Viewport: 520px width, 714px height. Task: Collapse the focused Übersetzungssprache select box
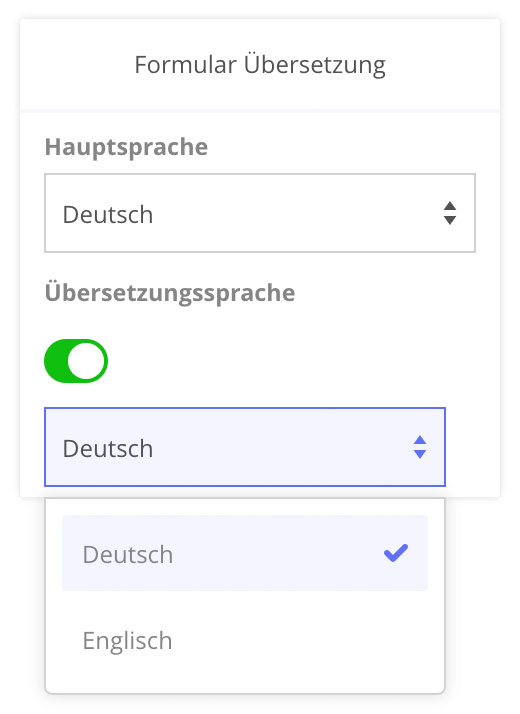click(x=245, y=447)
